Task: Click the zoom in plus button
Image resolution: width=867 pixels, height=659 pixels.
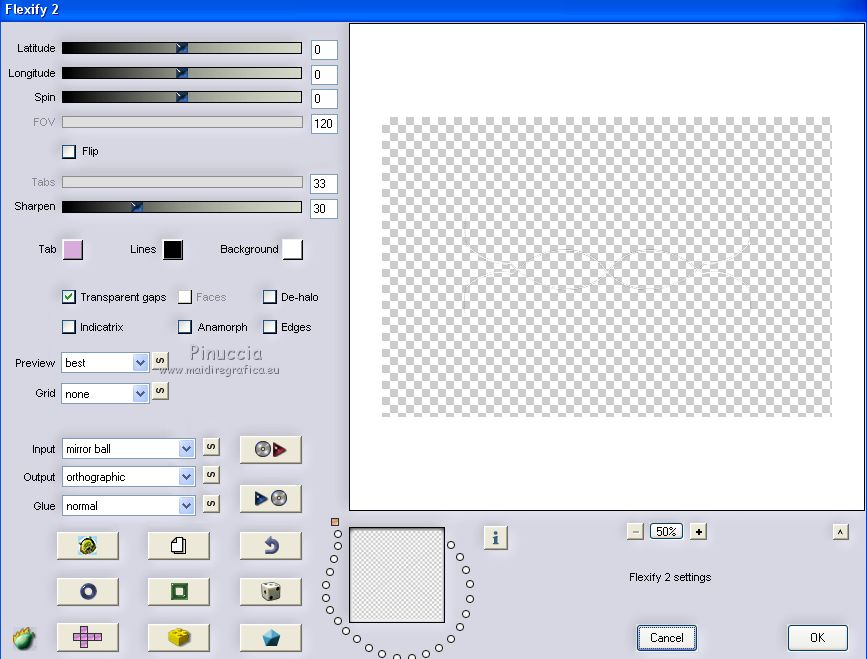Action: (x=698, y=532)
